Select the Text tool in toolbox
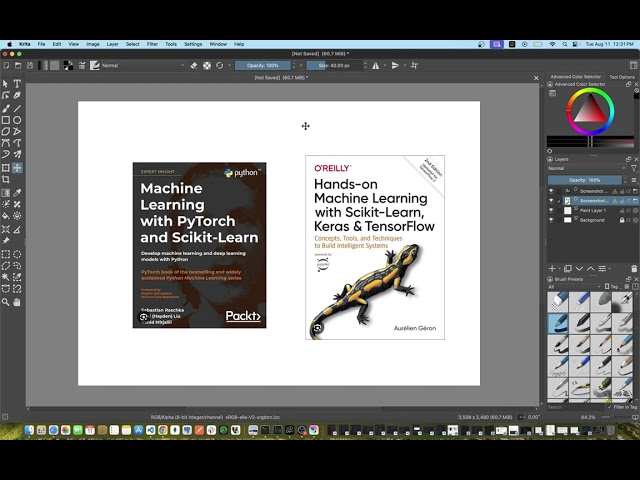Viewport: 640px width, 480px height. (17, 84)
